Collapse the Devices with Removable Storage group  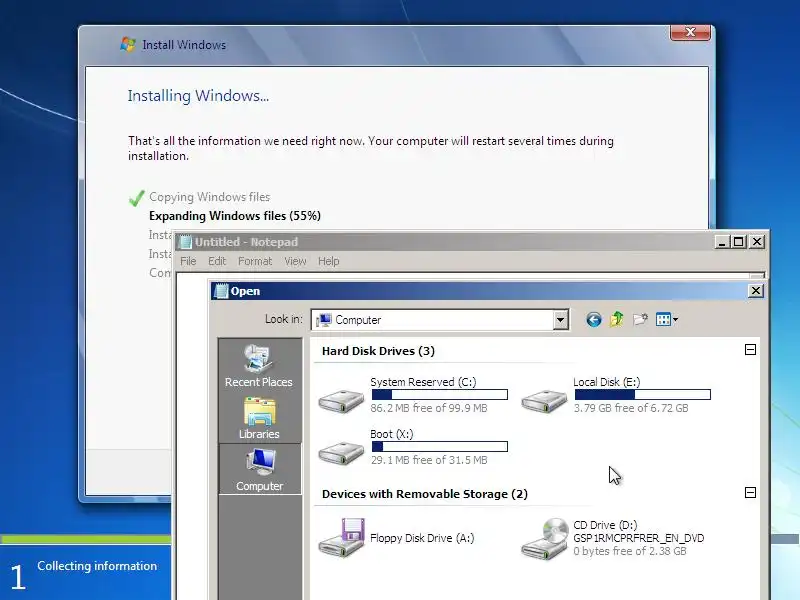click(750, 493)
